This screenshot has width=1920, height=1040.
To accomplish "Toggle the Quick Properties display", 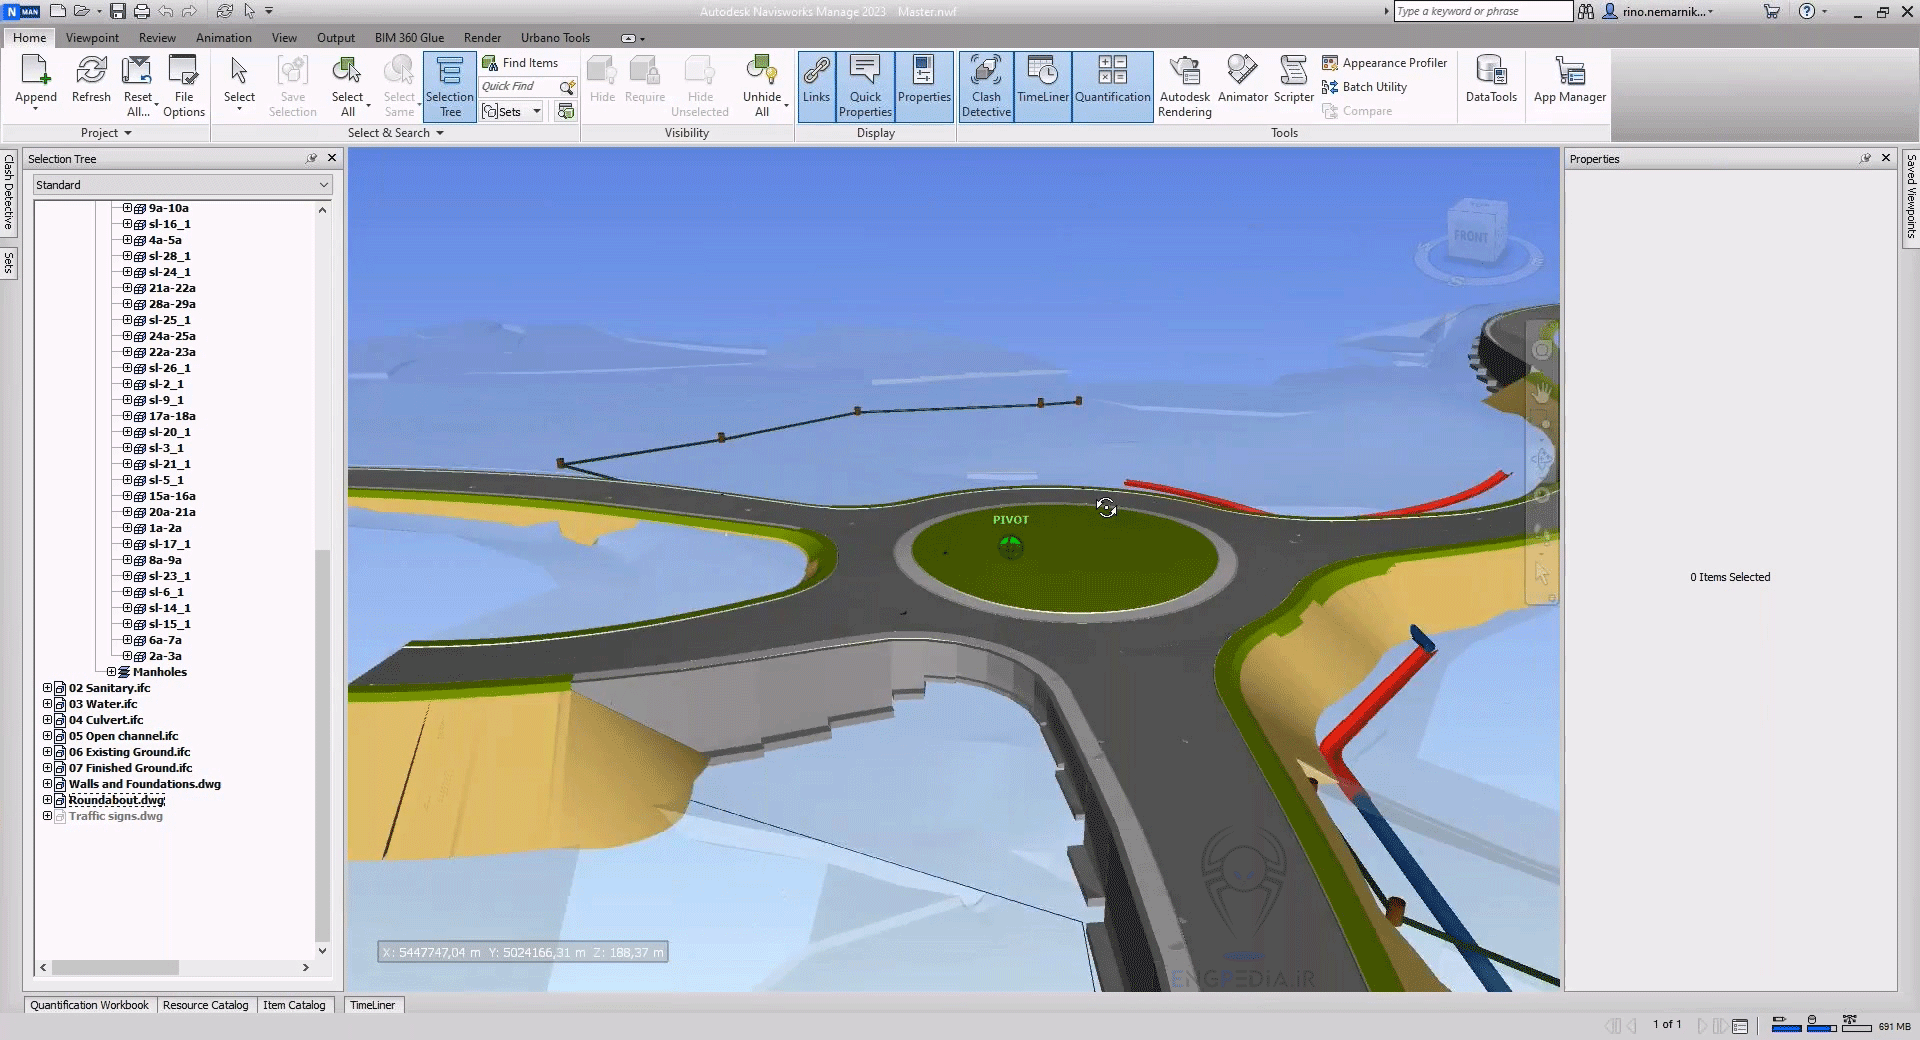I will [865, 86].
